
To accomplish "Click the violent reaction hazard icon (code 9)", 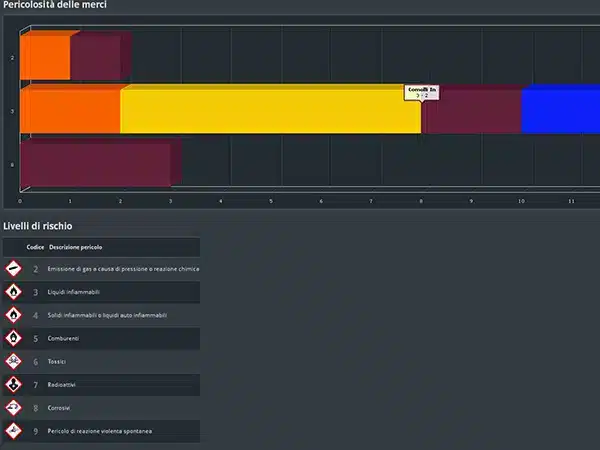I will point(13,431).
